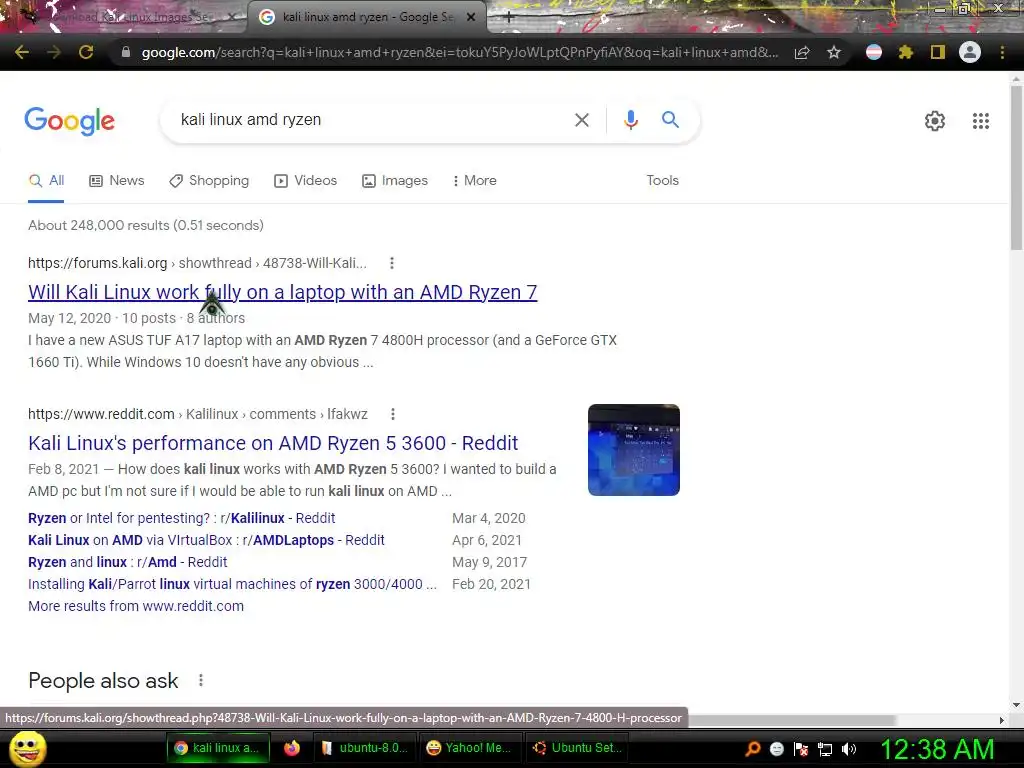Open options beside People also ask
Viewport: 1024px width, 768px height.
[x=201, y=680]
